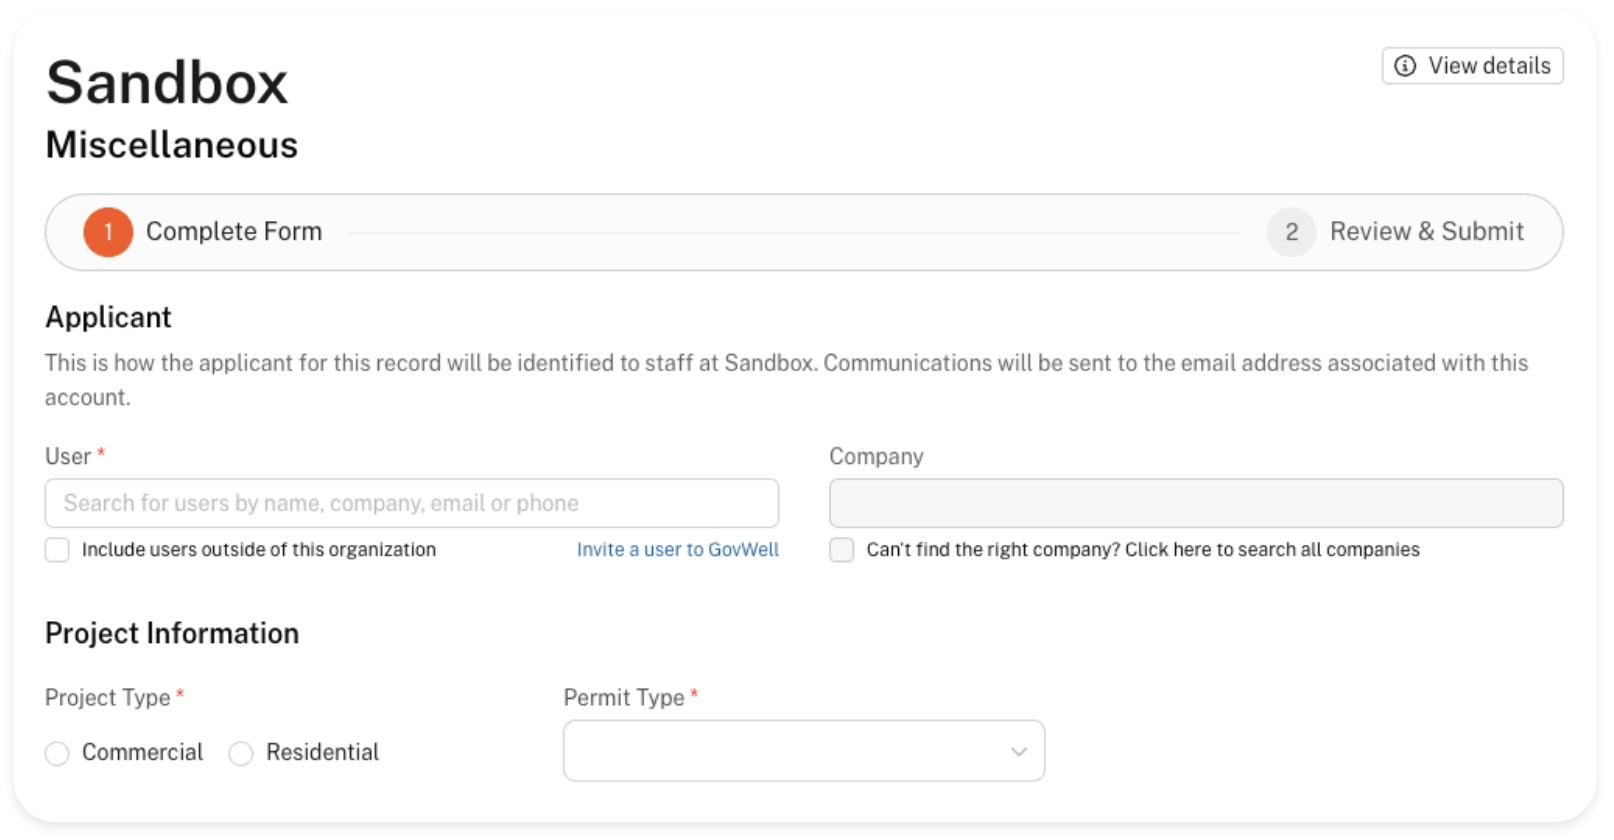
Task: Click the Permit Type field label
Action: [x=624, y=698]
